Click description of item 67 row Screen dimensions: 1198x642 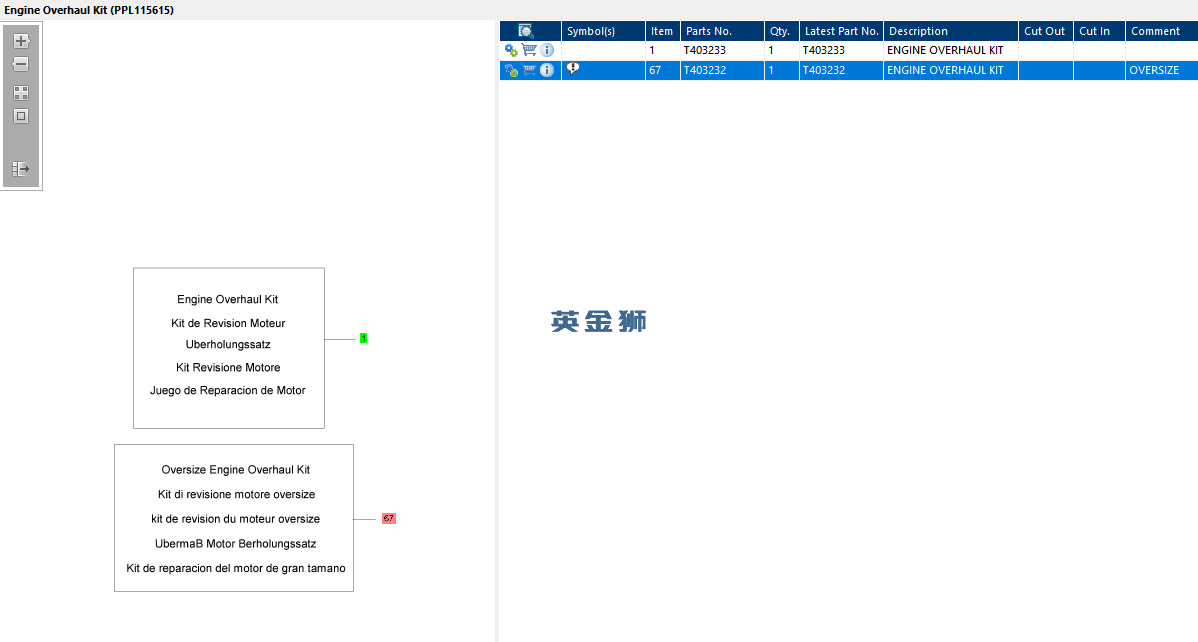point(950,70)
